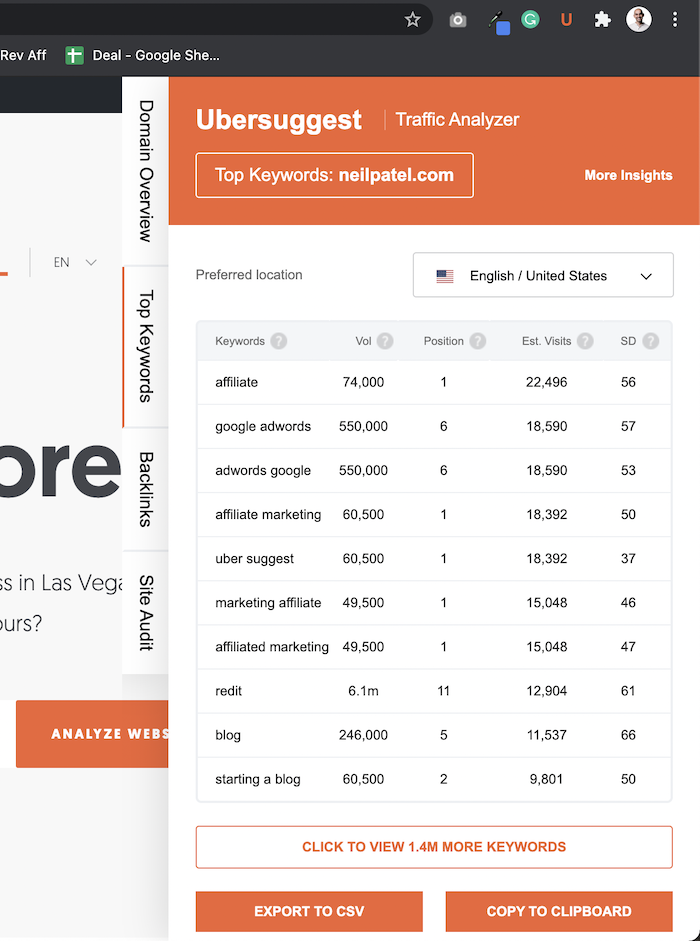Screen dimensions: 700x941
Task: Open the color picker pen extension
Action: [498, 22]
